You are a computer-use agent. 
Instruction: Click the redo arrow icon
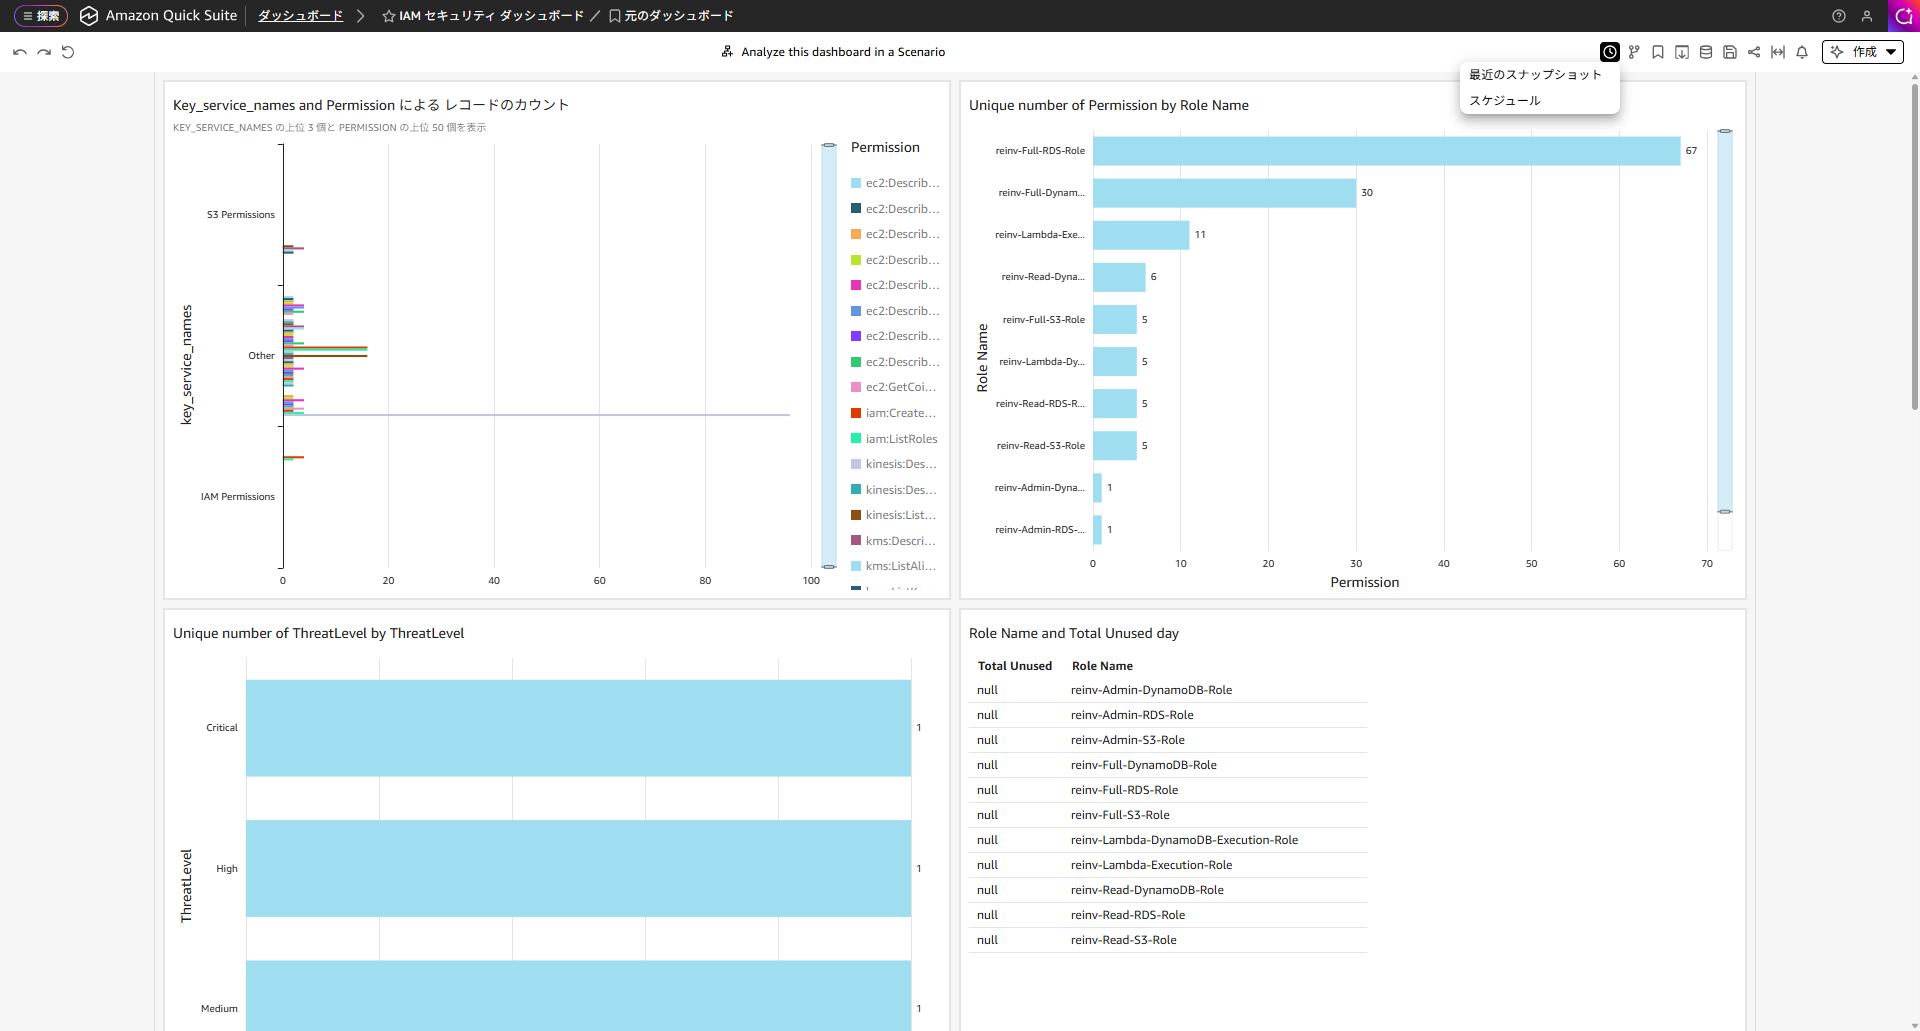44,52
